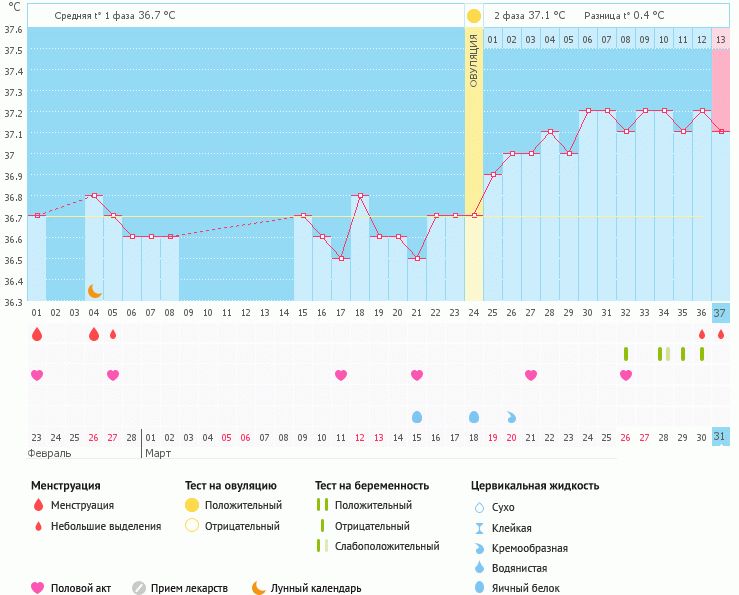
Task: Click the Кремообразная fluid legend icon
Action: pos(479,548)
